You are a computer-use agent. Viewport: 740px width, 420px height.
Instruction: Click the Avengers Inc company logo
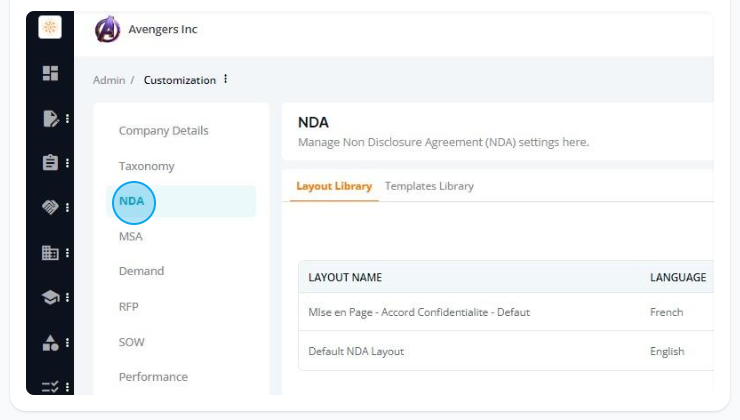(x=108, y=29)
